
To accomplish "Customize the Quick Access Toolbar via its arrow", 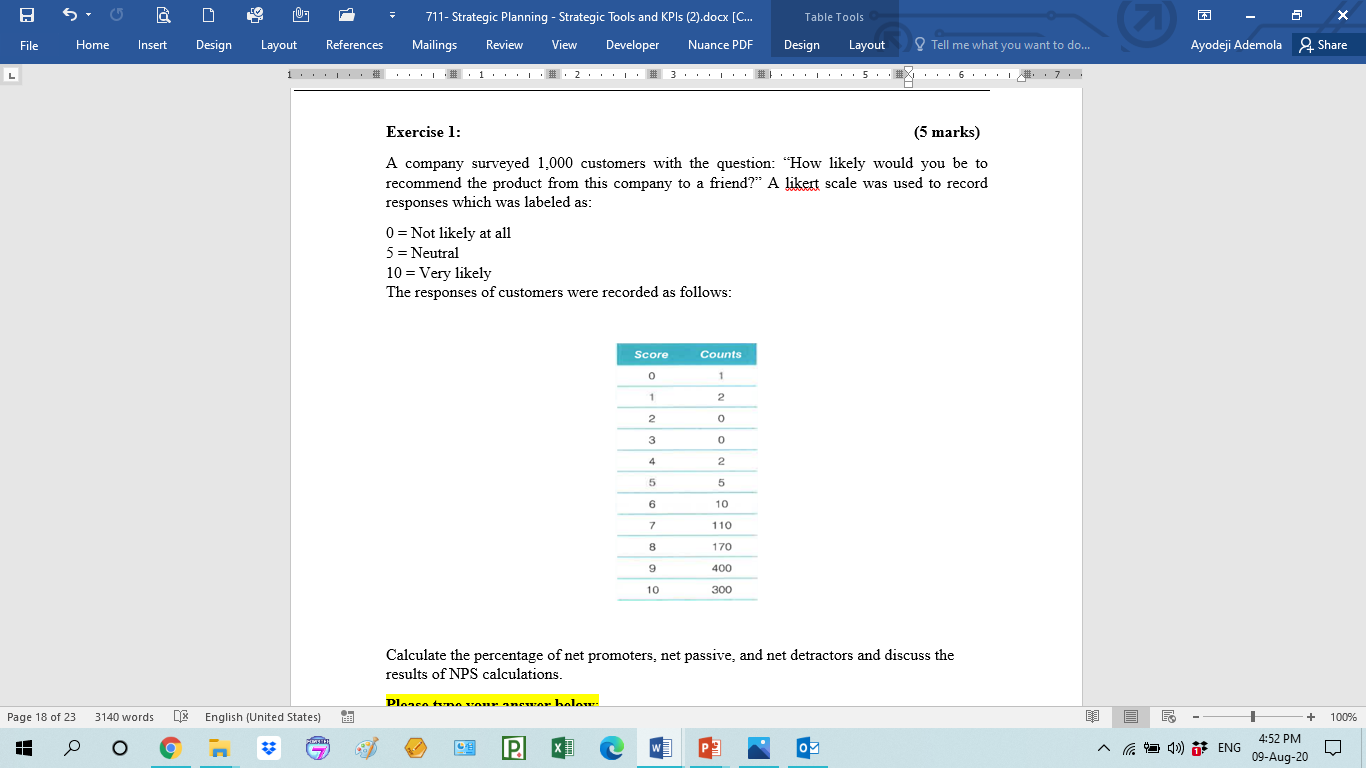I will point(393,17).
